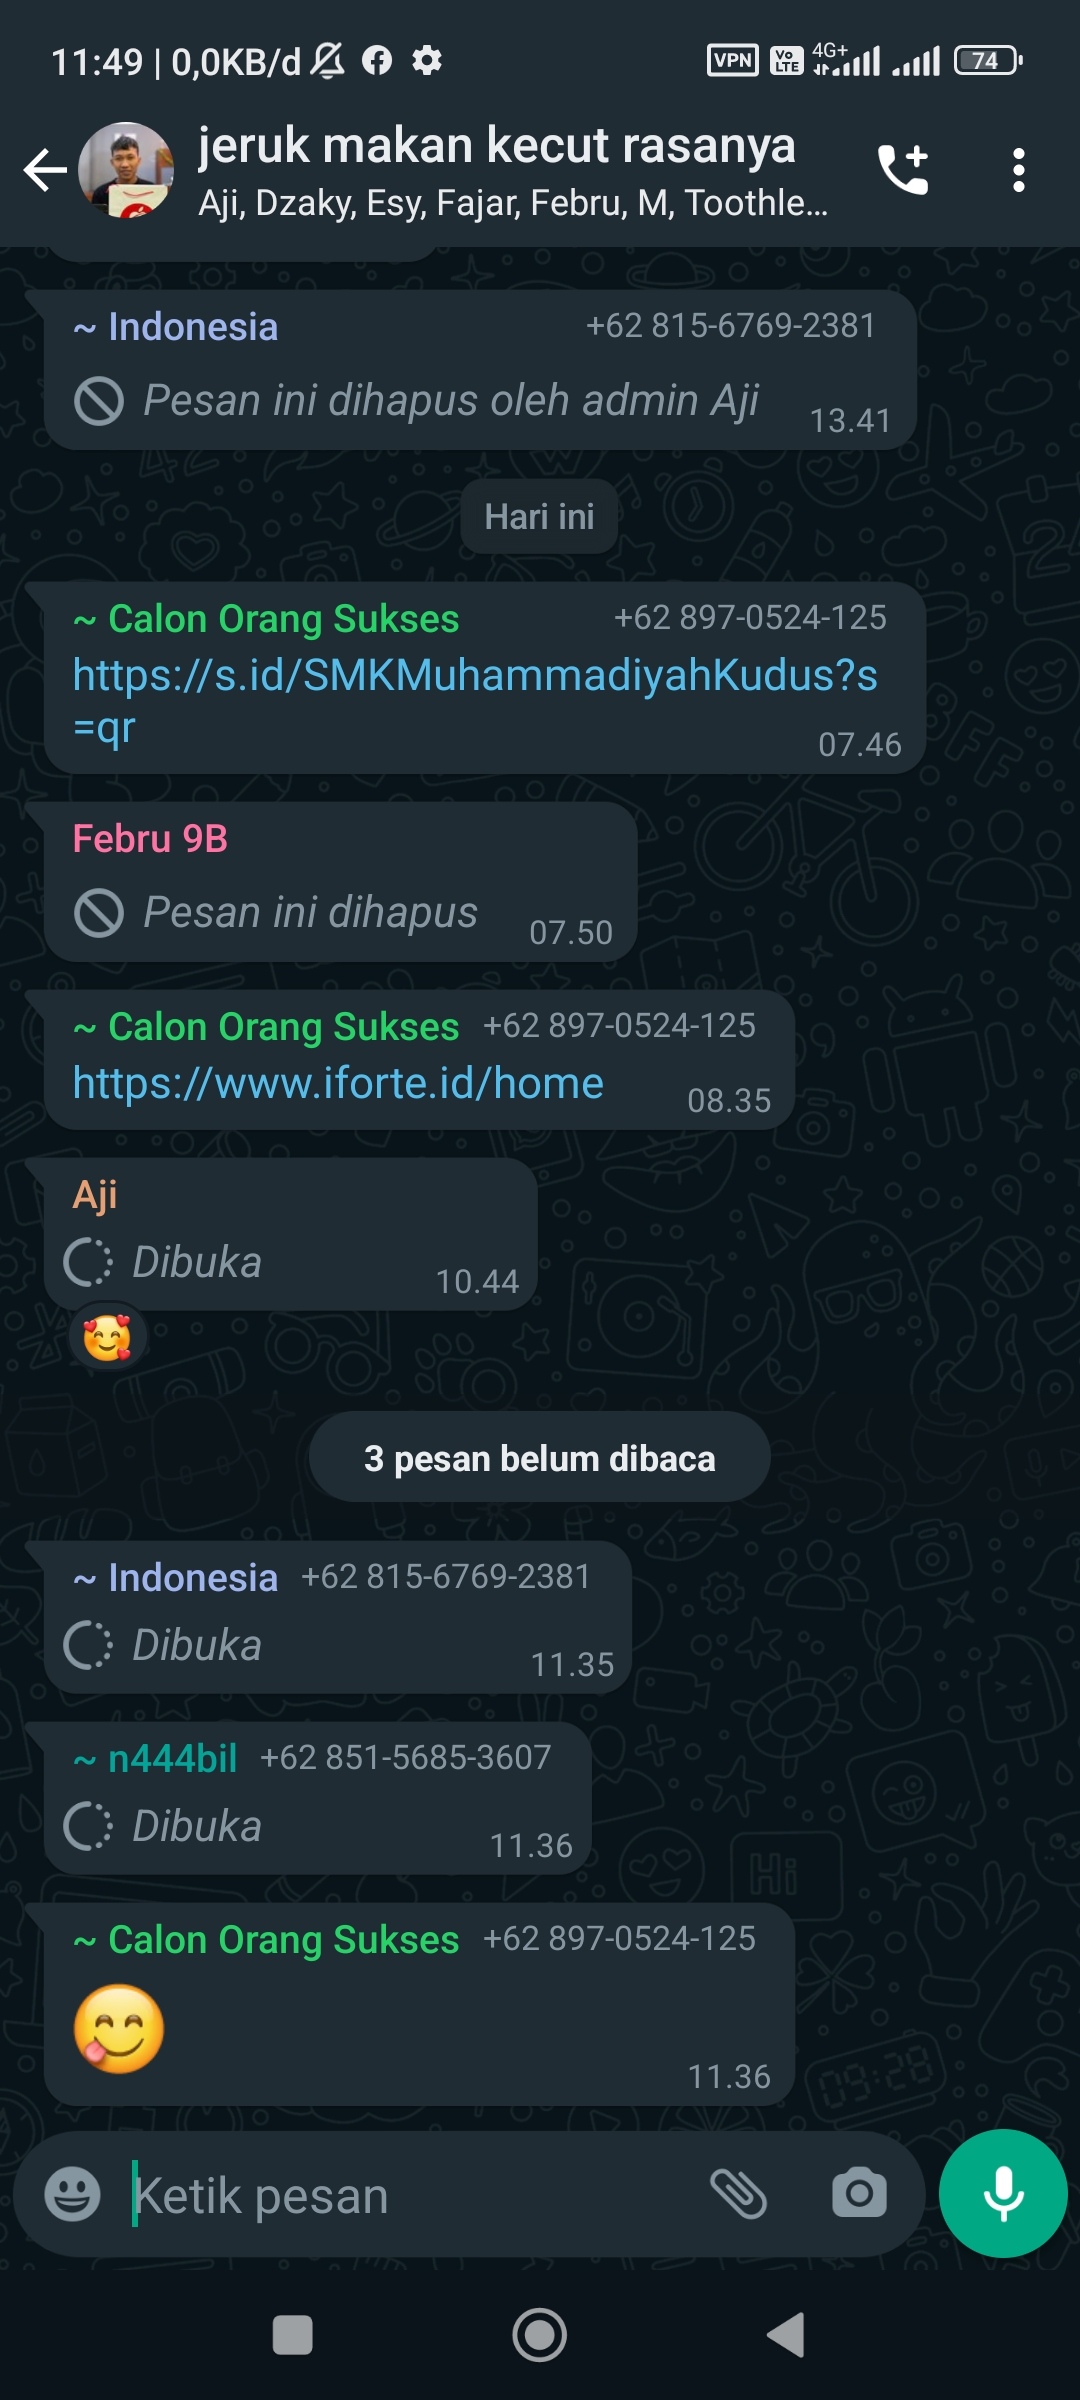Tap the back arrow to leave the chat
The width and height of the screenshot is (1080, 2400).
[x=45, y=170]
